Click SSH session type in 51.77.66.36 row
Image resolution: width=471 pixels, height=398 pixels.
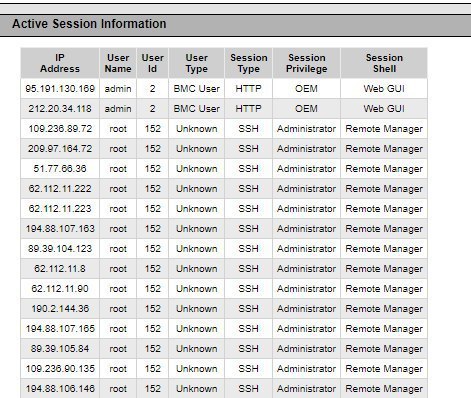tap(249, 169)
